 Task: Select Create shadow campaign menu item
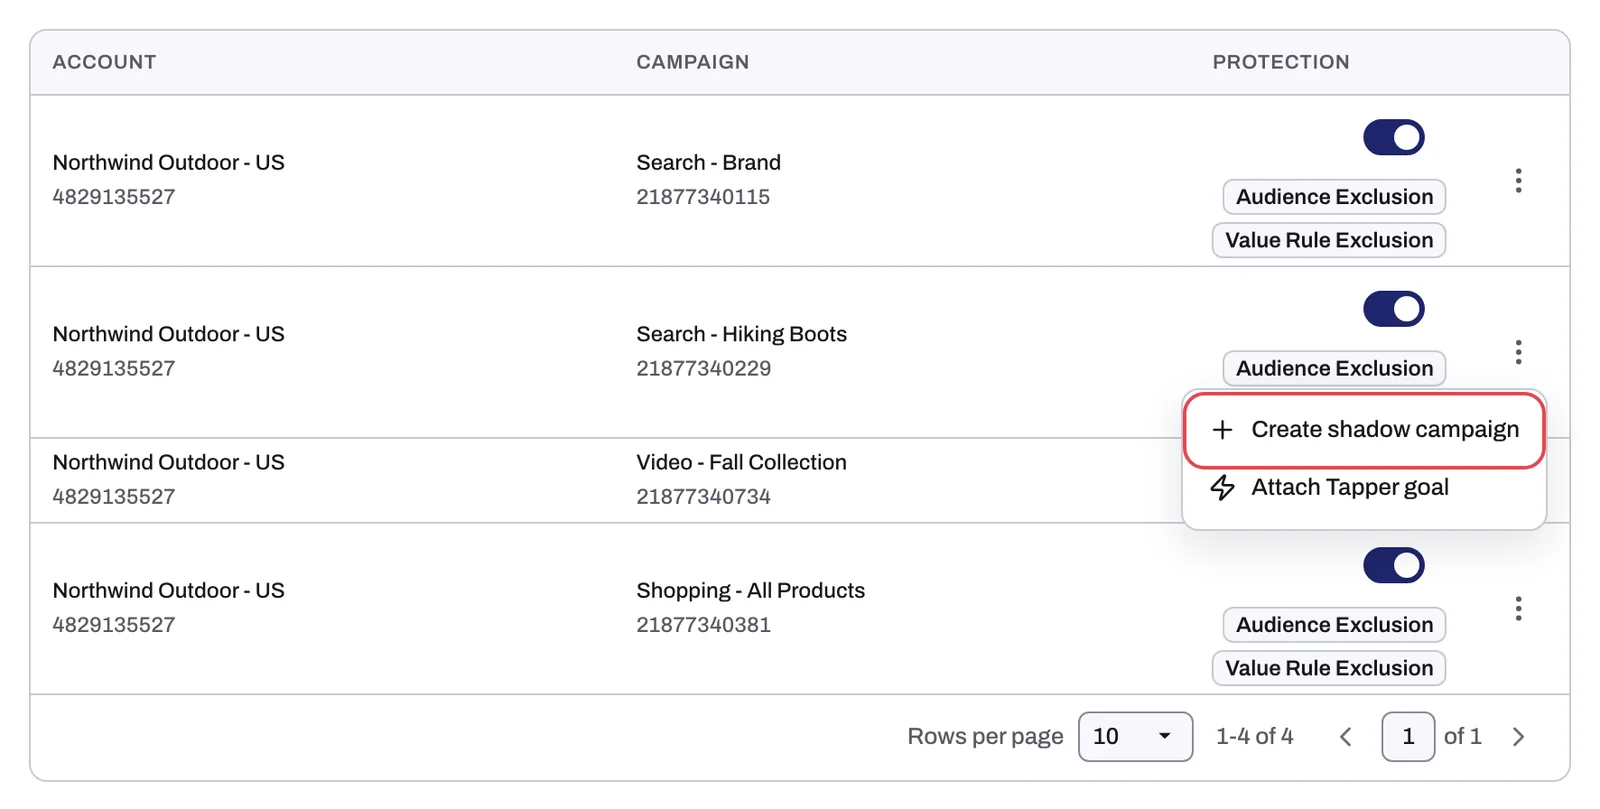1364,430
